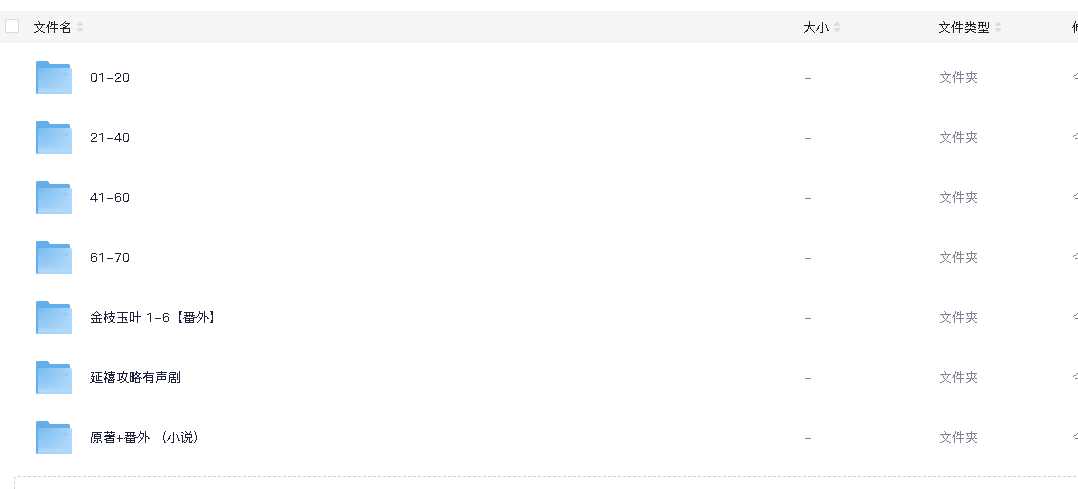Open the folder name link 01-20
1078x489 pixels.
pos(110,78)
